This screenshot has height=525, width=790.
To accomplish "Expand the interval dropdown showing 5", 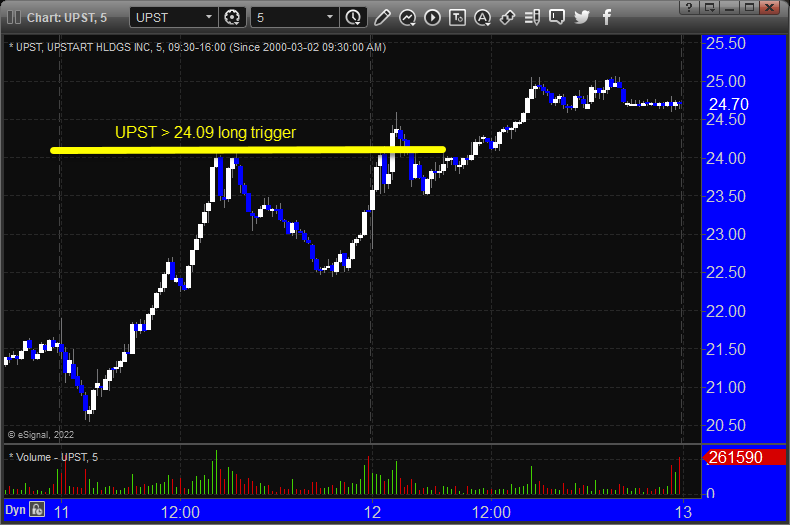I will (x=295, y=18).
